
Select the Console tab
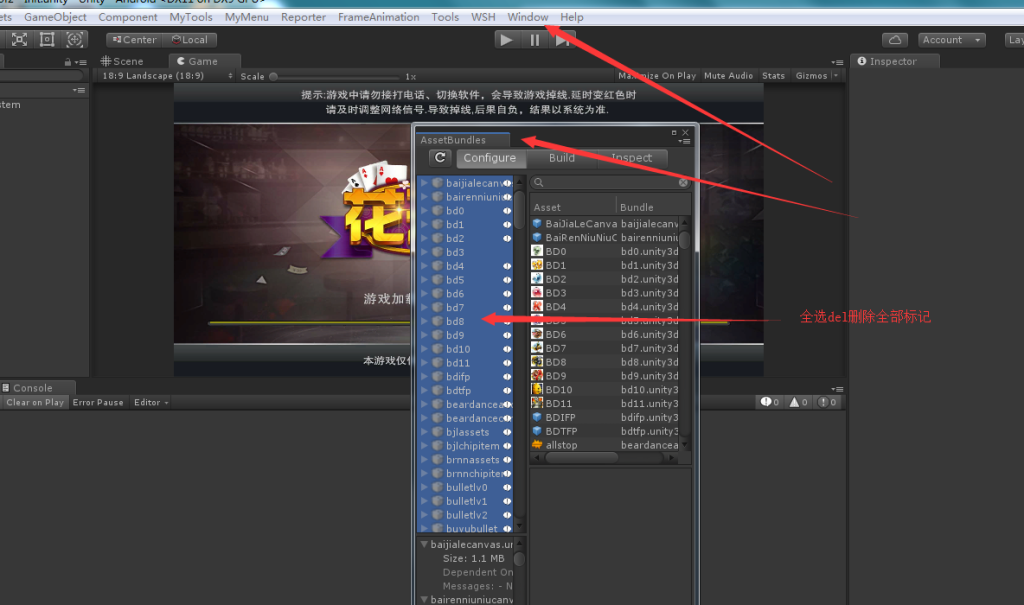[x=33, y=388]
